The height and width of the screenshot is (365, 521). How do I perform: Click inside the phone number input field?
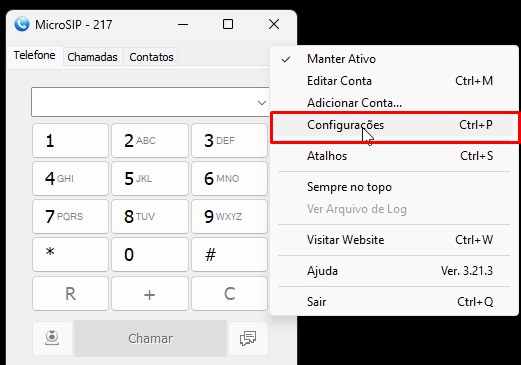pyautogui.click(x=143, y=102)
